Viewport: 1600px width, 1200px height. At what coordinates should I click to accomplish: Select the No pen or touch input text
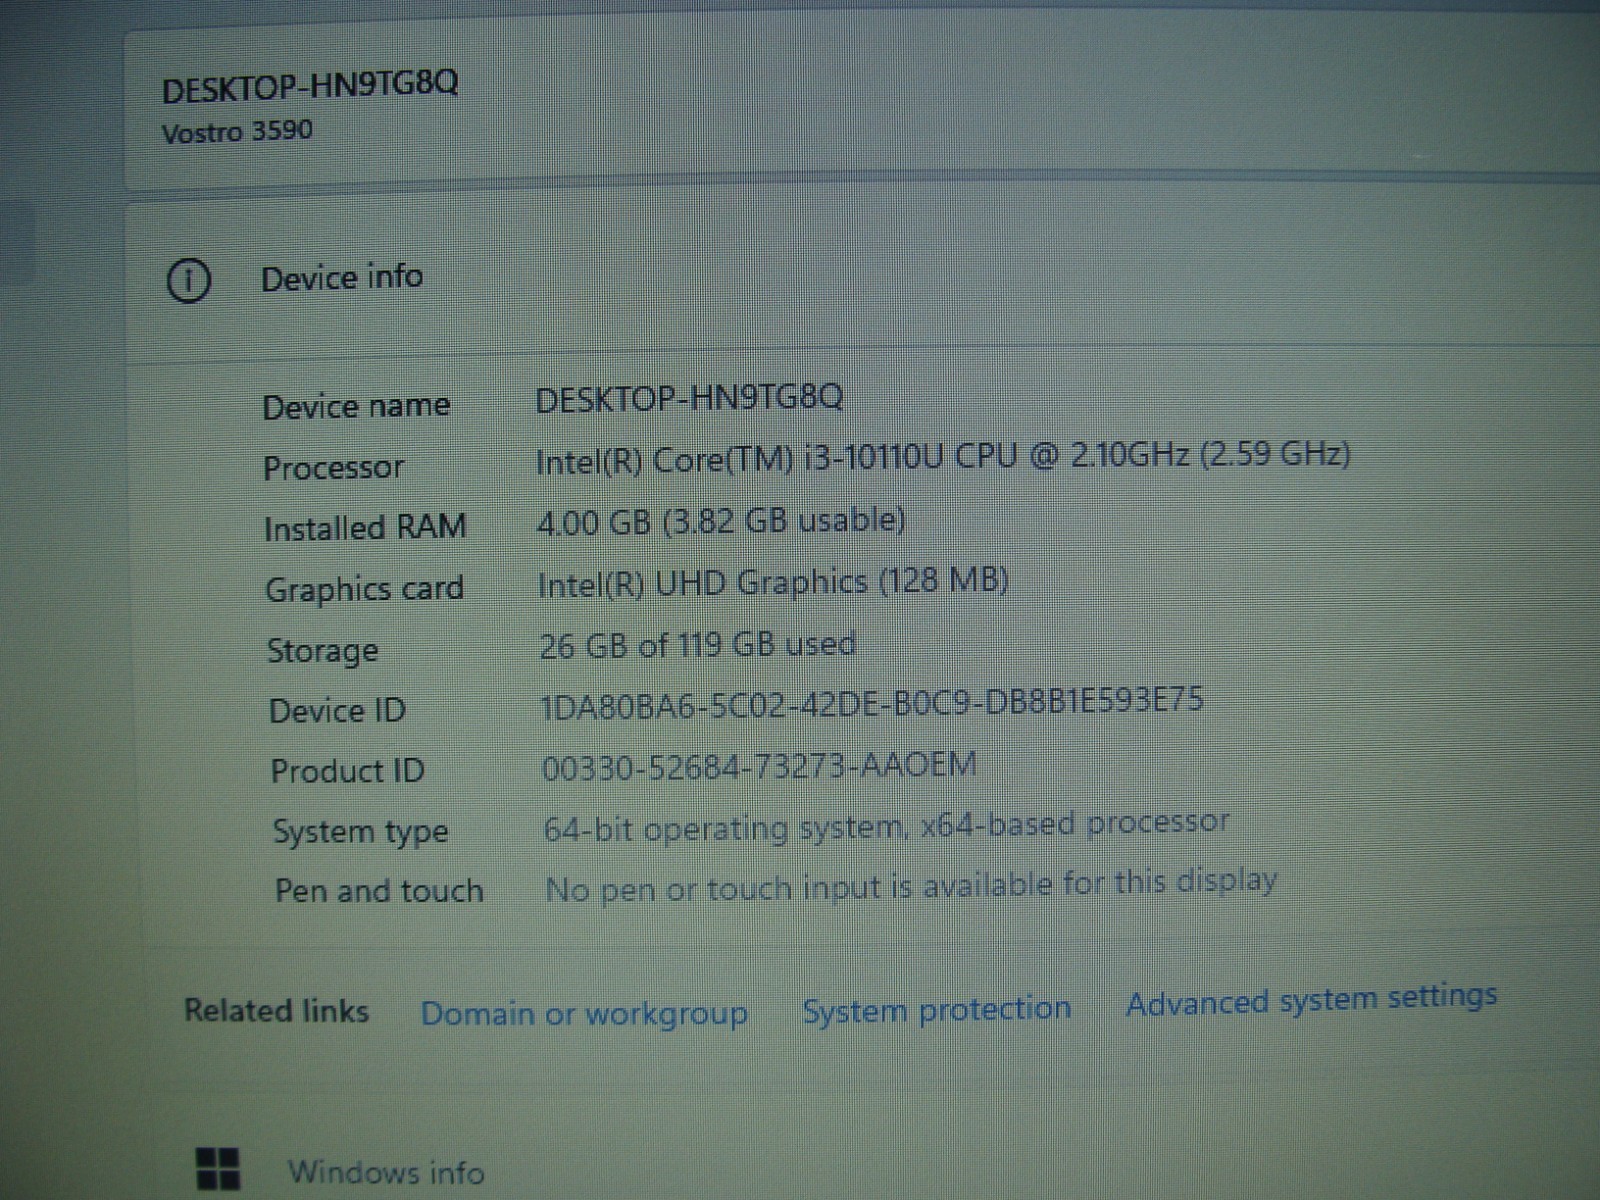[911, 885]
